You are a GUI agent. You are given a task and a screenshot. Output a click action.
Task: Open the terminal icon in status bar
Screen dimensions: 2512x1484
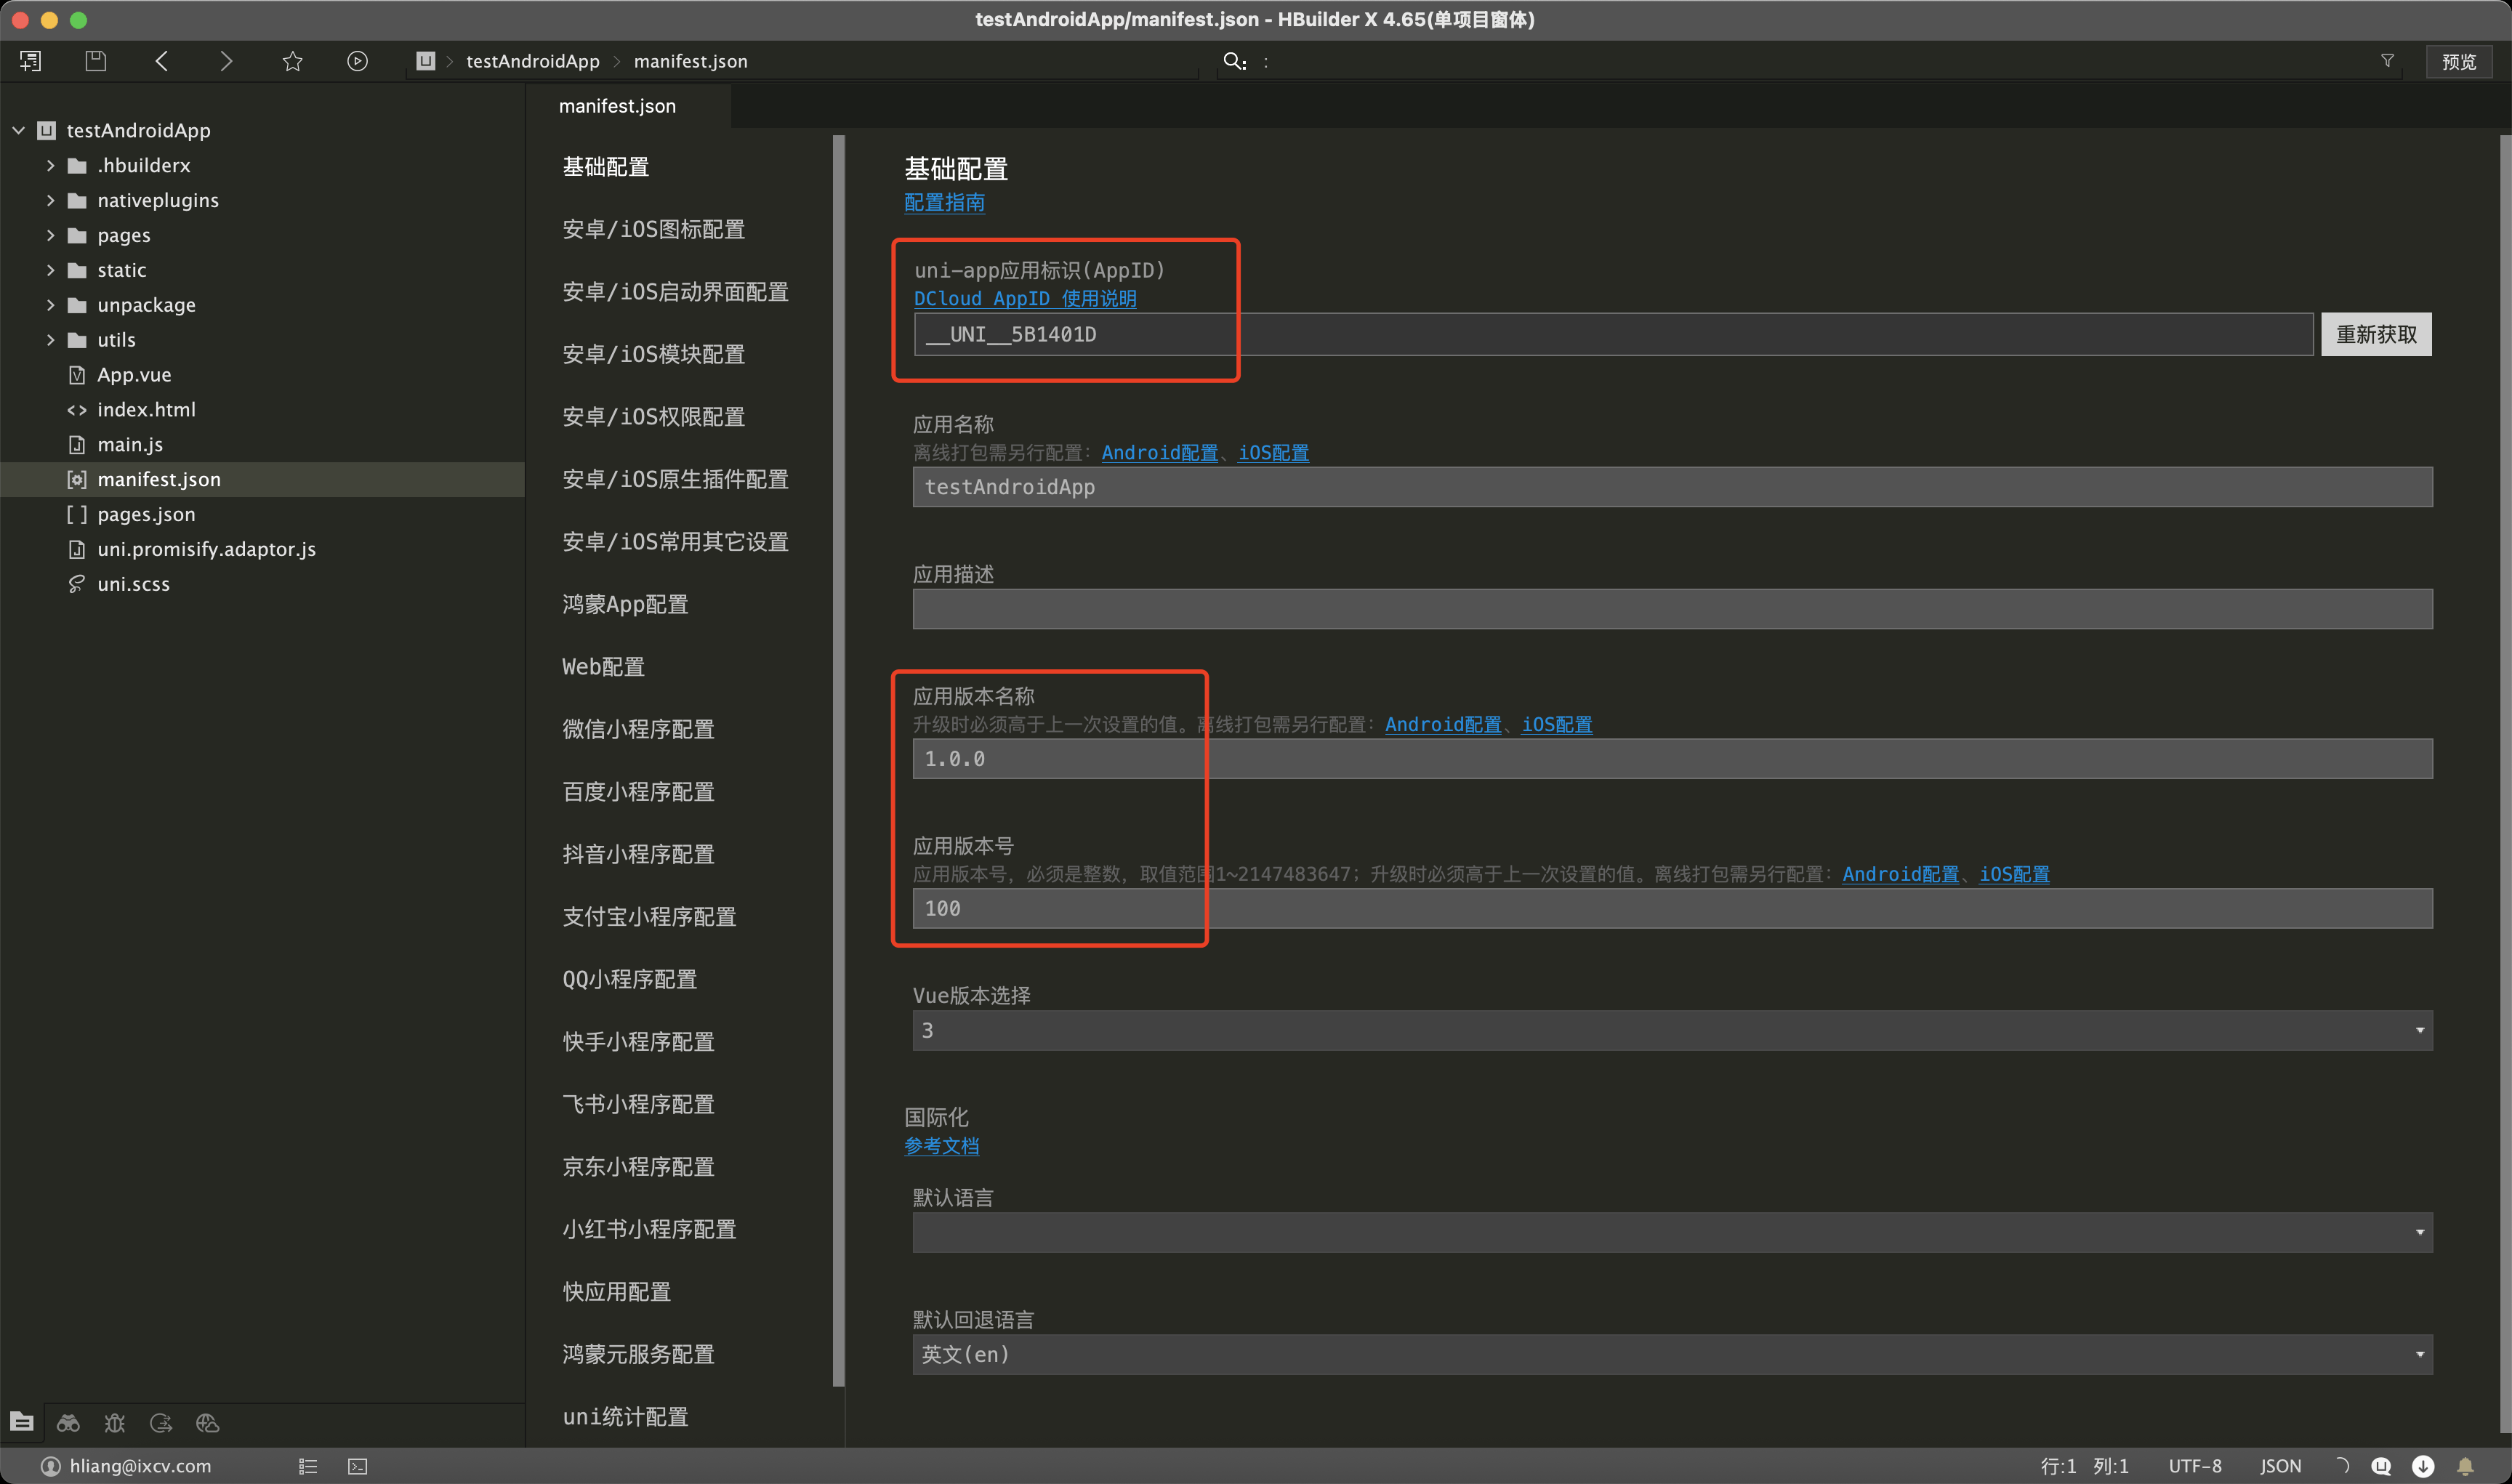pyautogui.click(x=357, y=1466)
